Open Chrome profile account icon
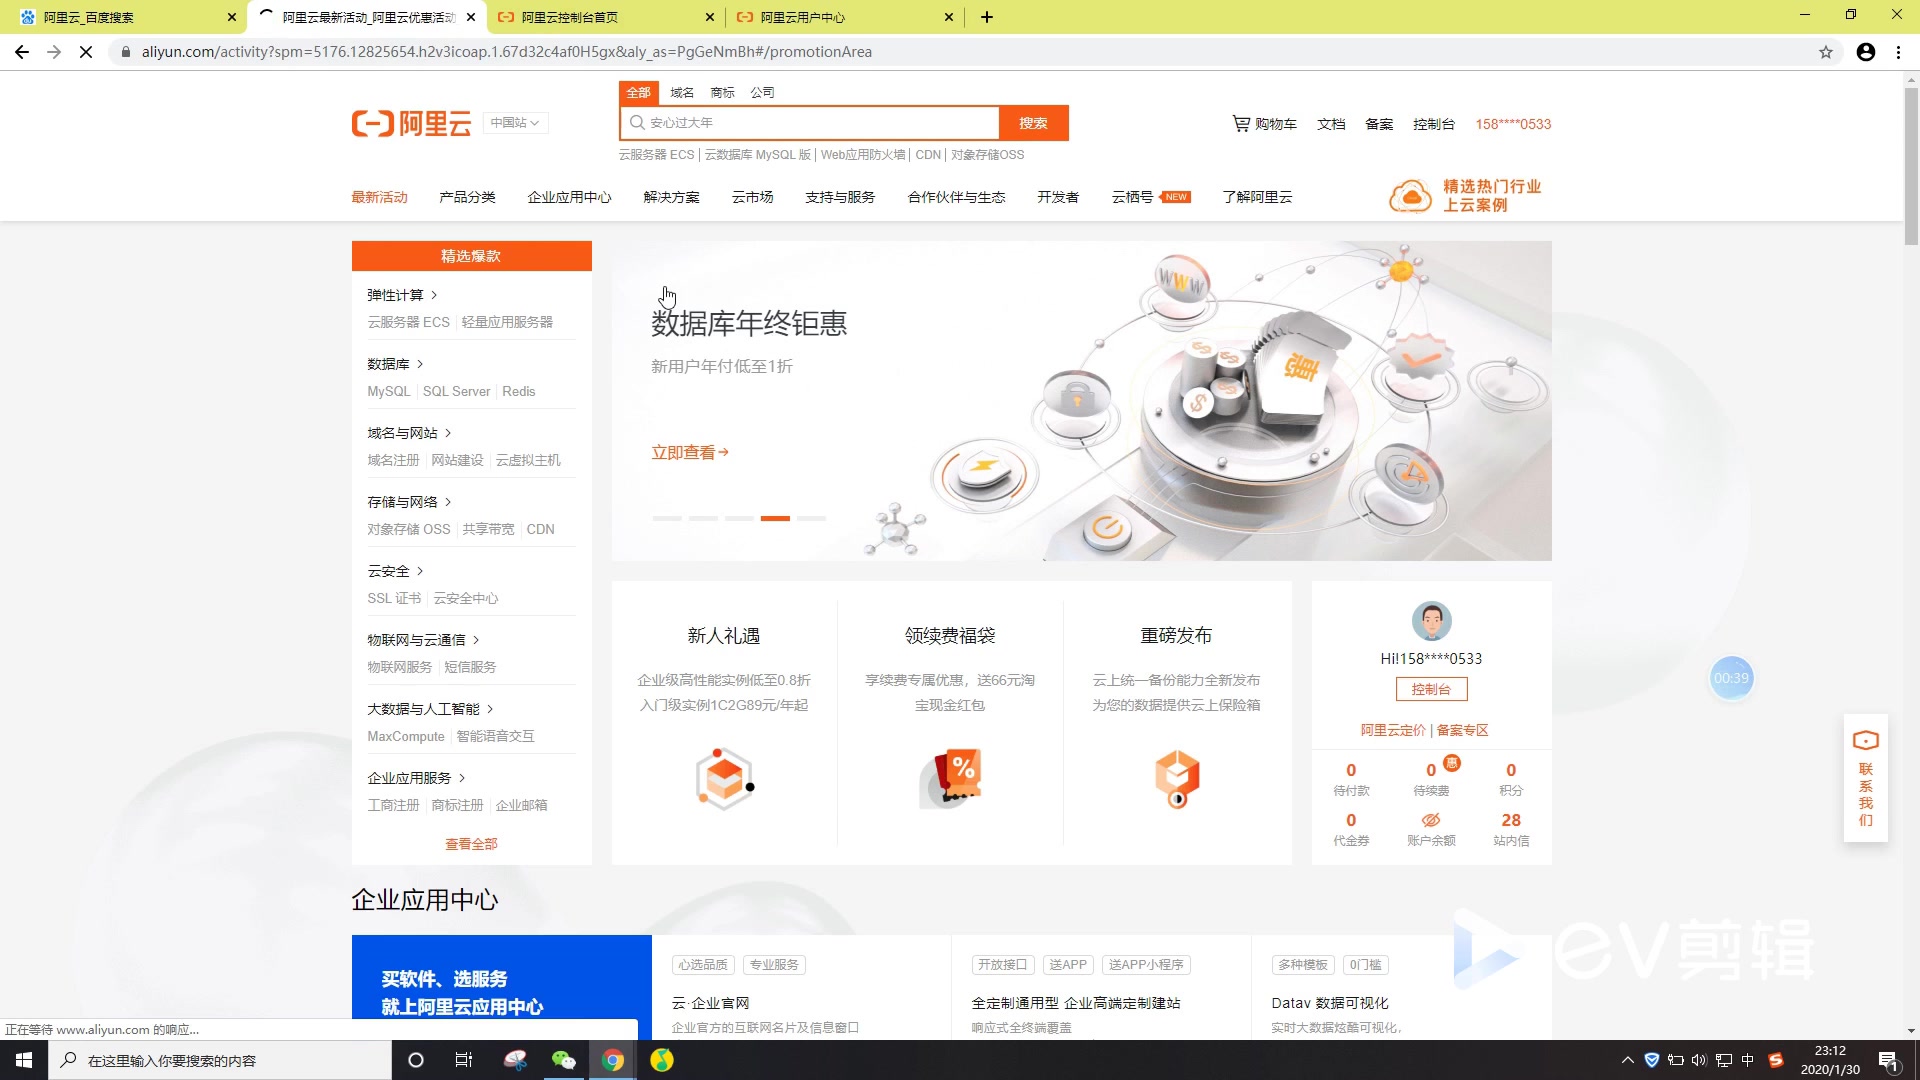The height and width of the screenshot is (1080, 1920). click(x=1866, y=52)
